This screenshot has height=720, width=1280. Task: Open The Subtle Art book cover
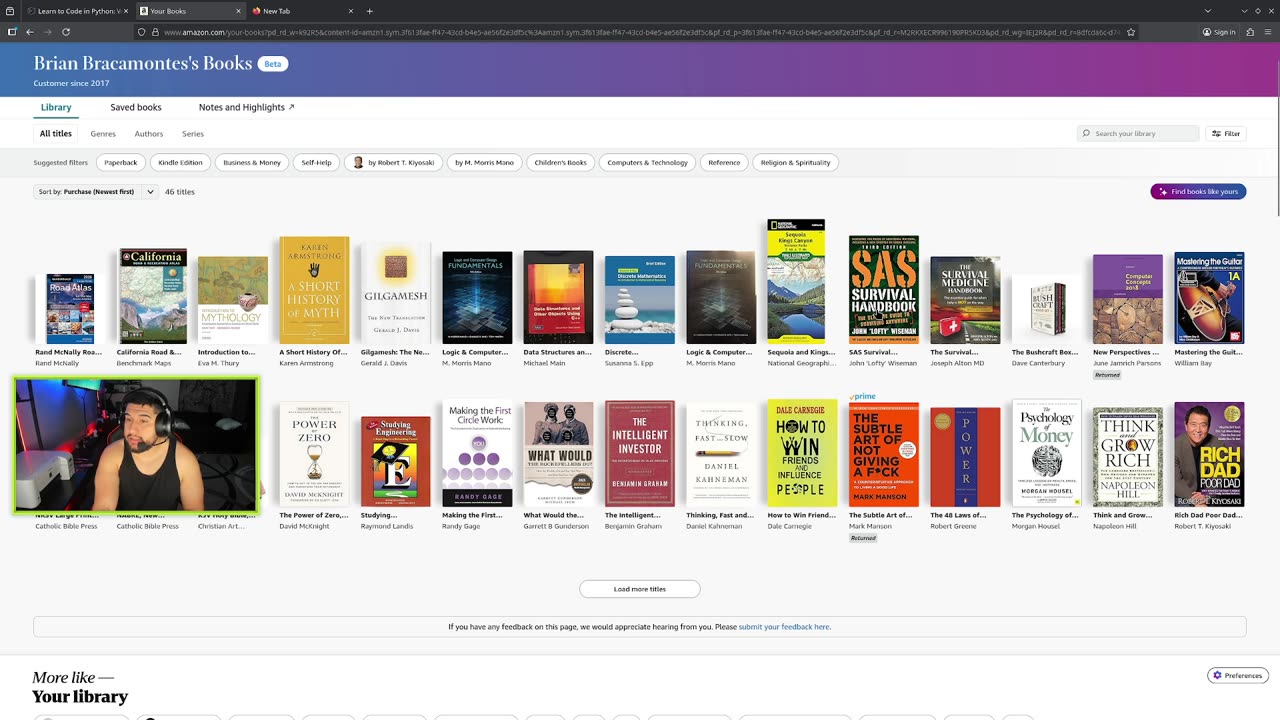pos(883,455)
